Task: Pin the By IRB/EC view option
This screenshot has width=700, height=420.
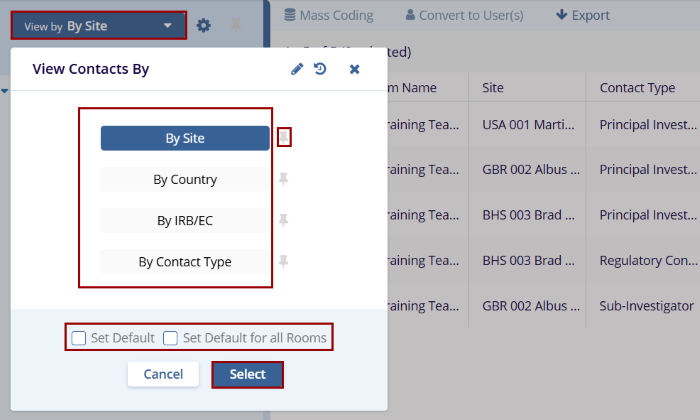Action: [x=284, y=220]
